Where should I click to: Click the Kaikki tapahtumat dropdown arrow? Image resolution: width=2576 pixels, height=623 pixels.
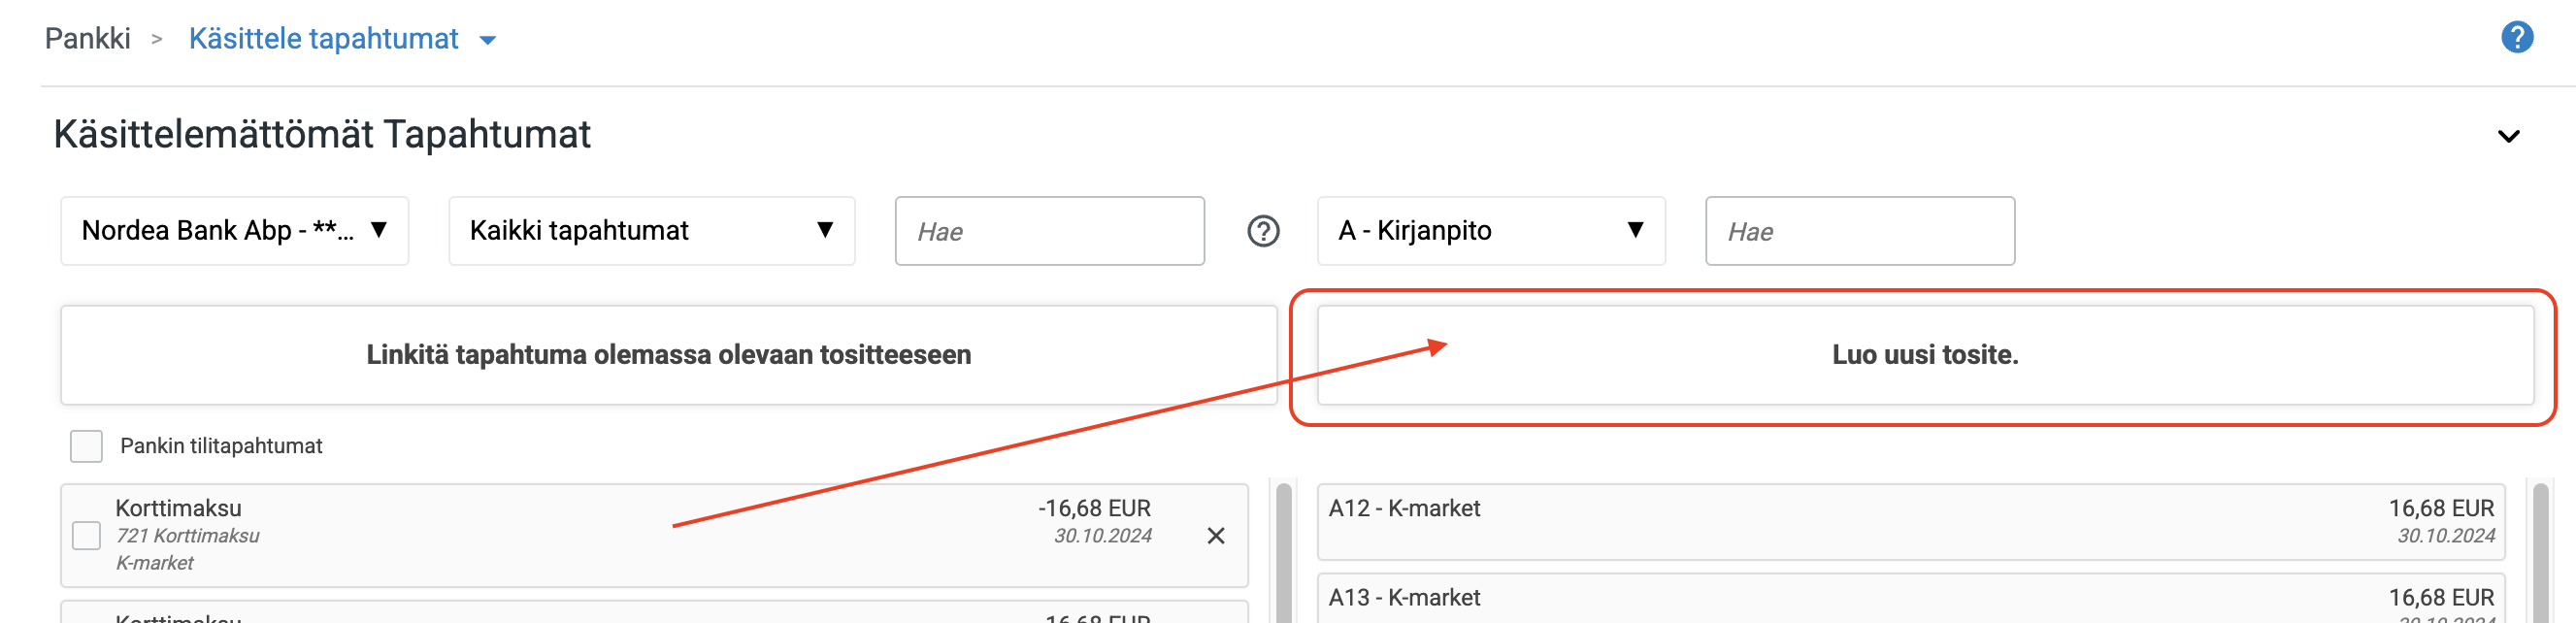825,231
